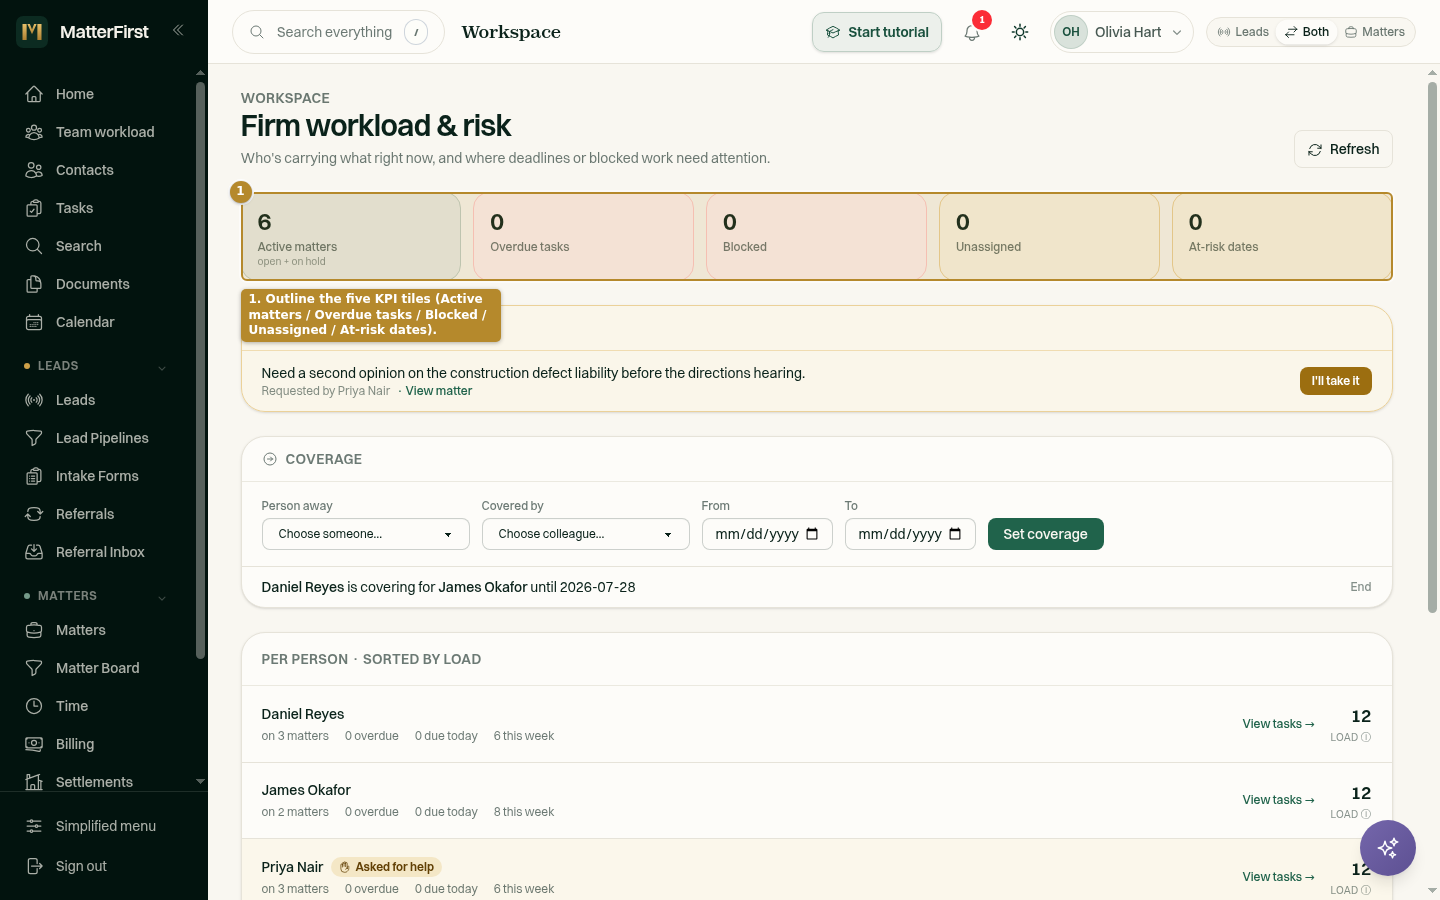The height and width of the screenshot is (900, 1440).
Task: Open the Covered by dropdown
Action: (586, 534)
